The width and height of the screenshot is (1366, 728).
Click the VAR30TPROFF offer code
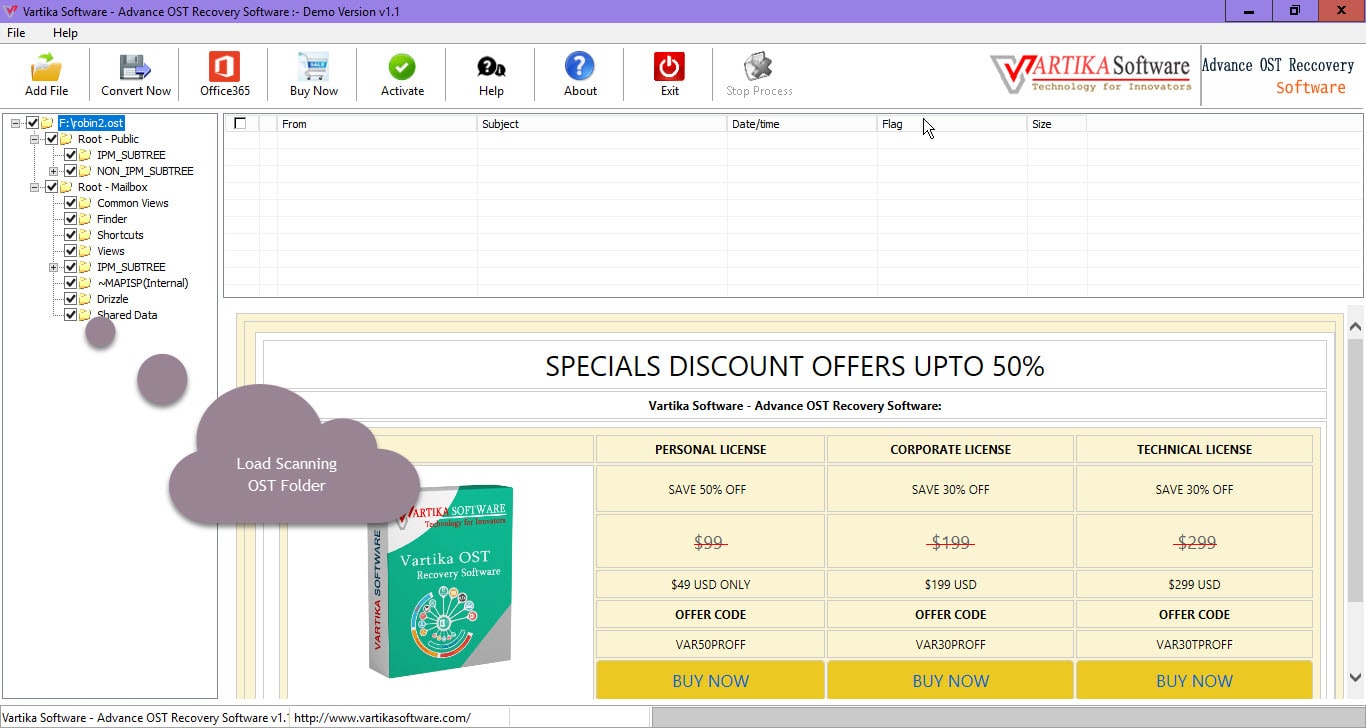[1194, 645]
